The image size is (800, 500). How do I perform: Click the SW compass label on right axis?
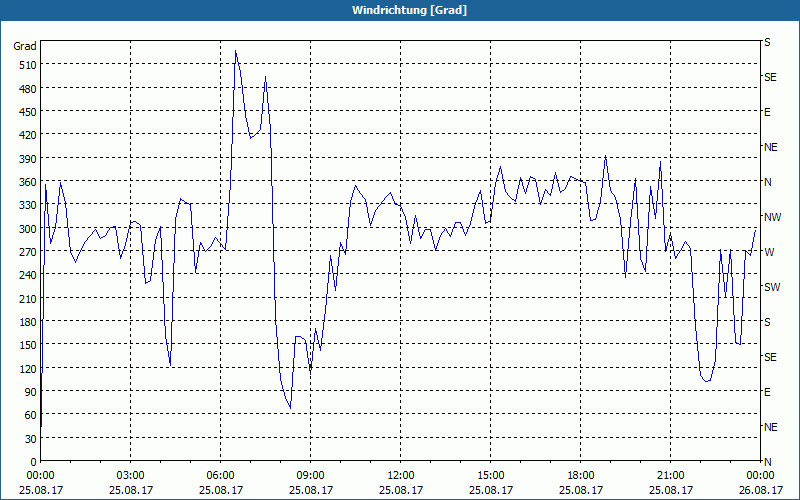coord(772,287)
